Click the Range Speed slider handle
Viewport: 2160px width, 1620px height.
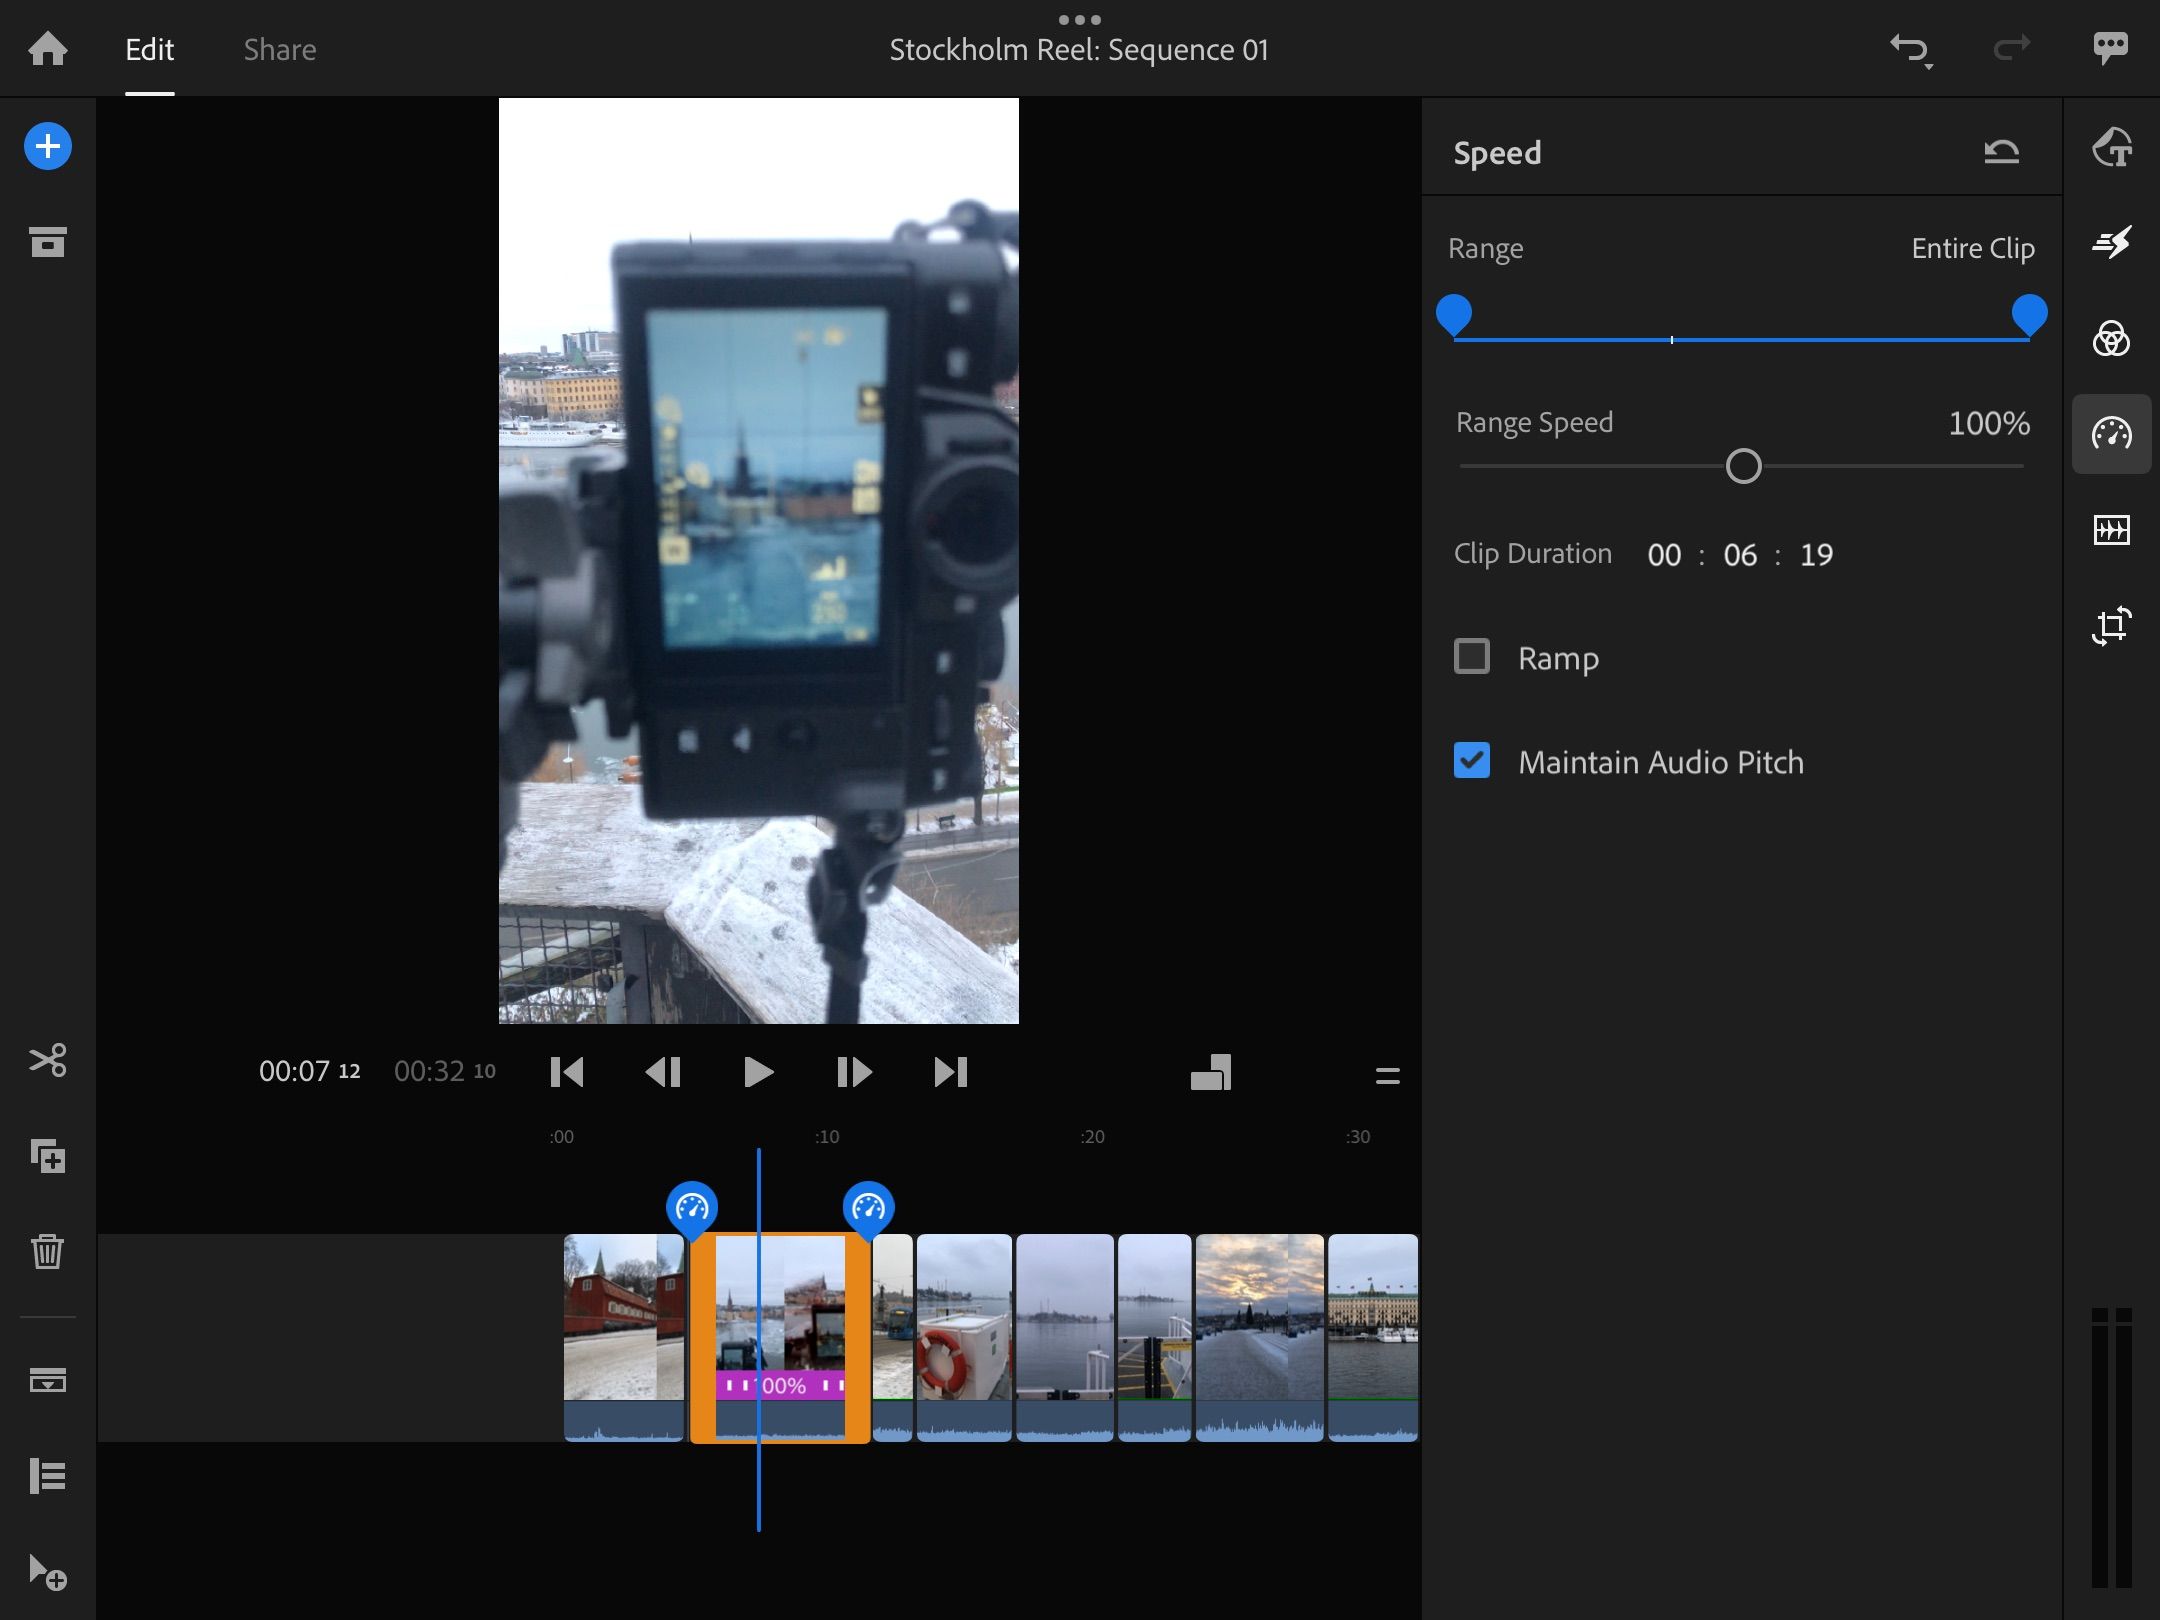[1743, 466]
